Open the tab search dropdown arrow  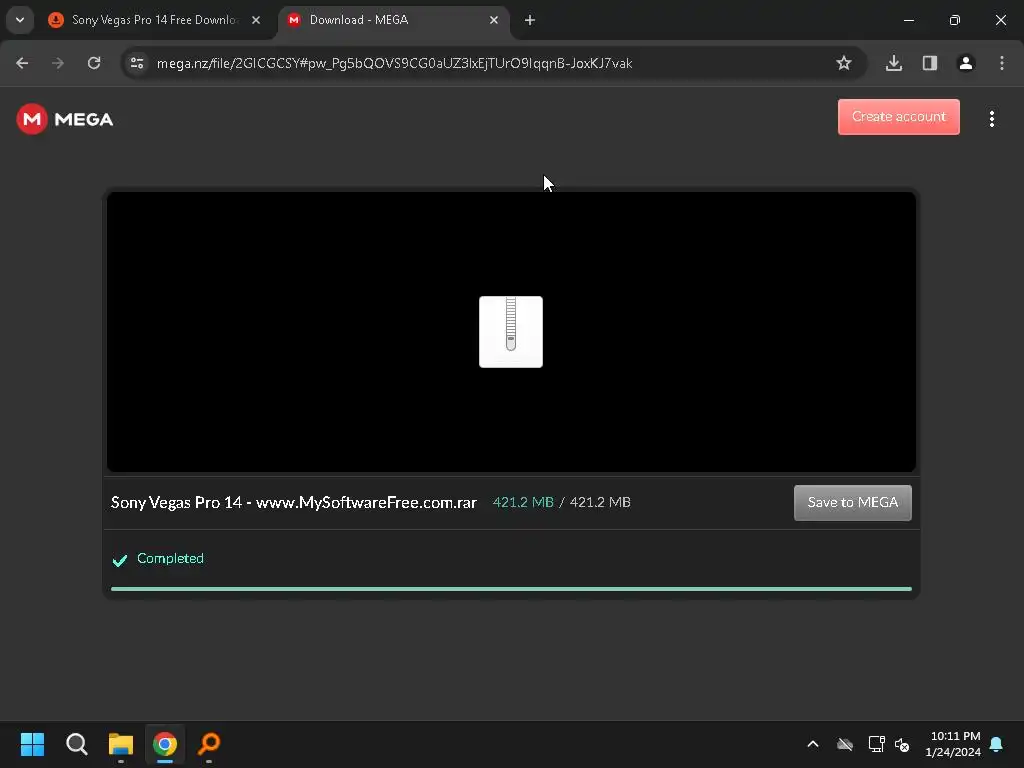(20, 20)
